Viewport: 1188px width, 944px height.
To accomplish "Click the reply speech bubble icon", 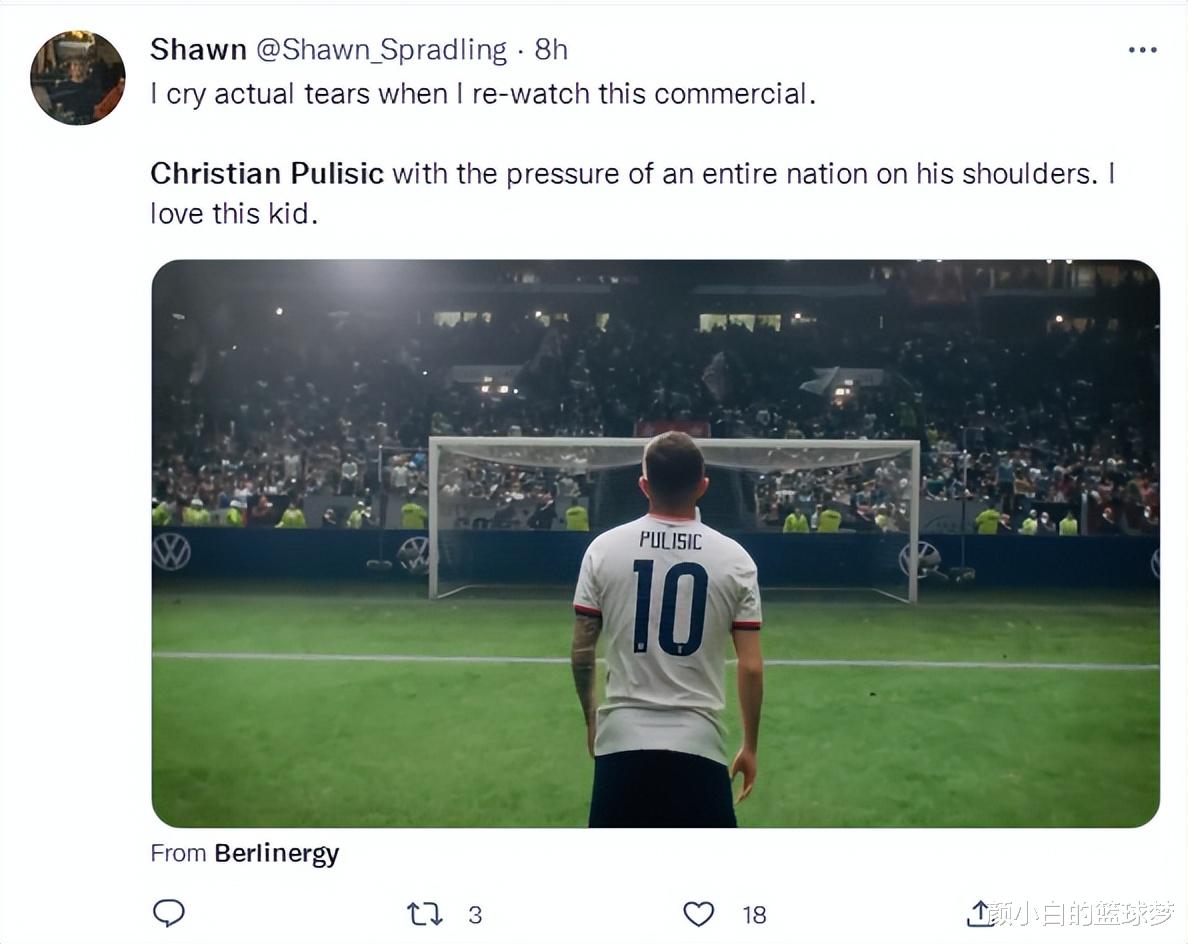I will [168, 913].
